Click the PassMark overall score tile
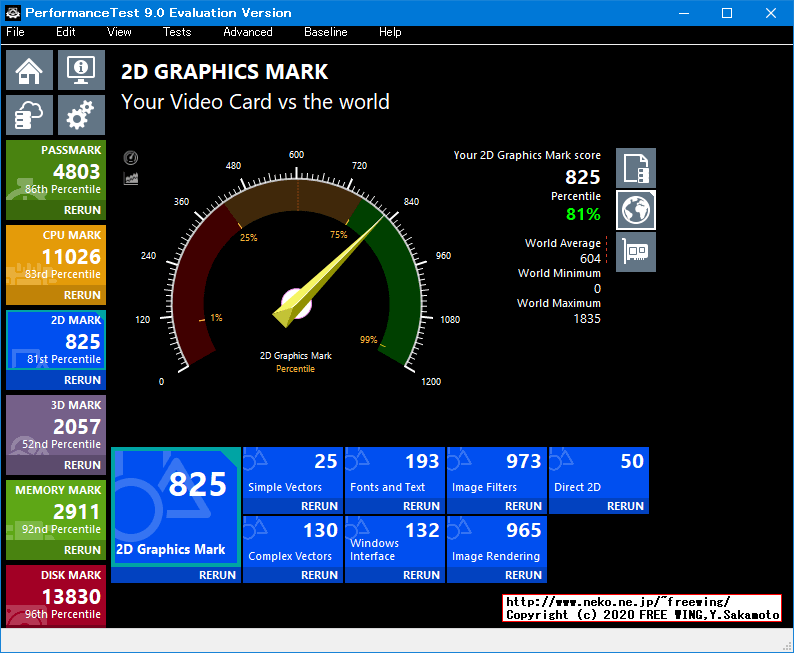Screen dimensions: 794x653 [56, 171]
